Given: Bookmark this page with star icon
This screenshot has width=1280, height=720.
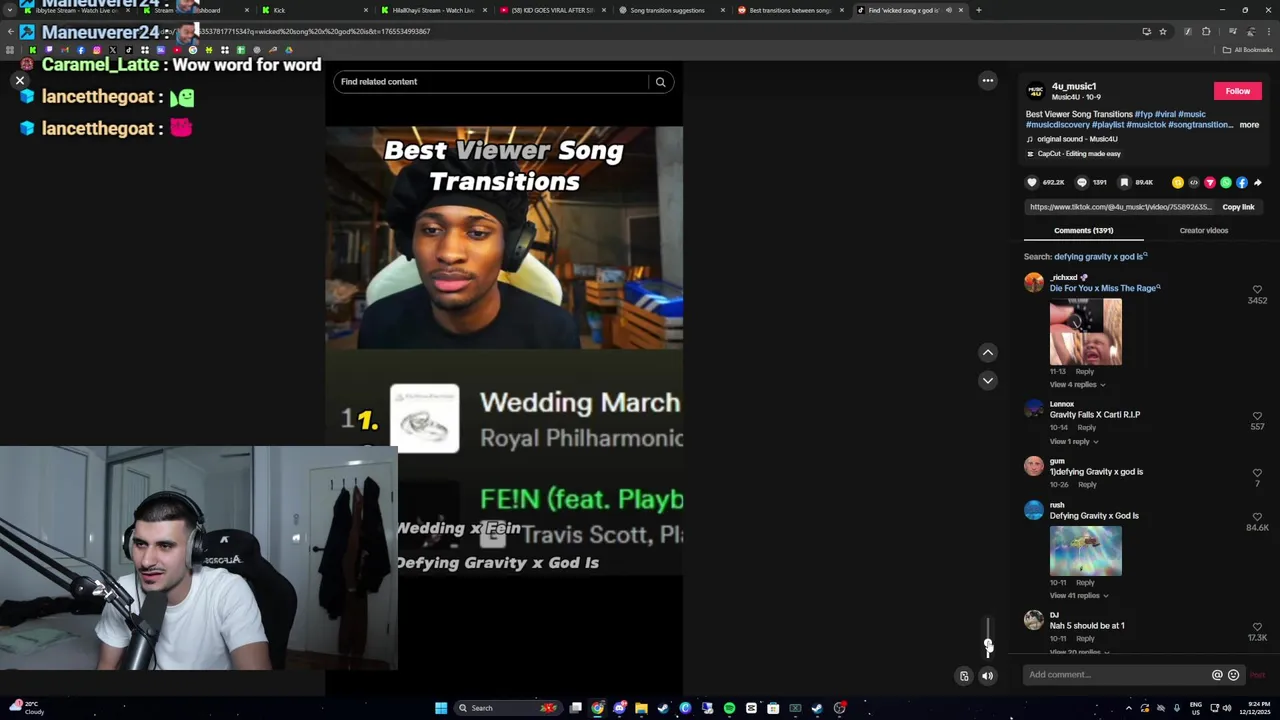Looking at the screenshot, I should click(1162, 32).
